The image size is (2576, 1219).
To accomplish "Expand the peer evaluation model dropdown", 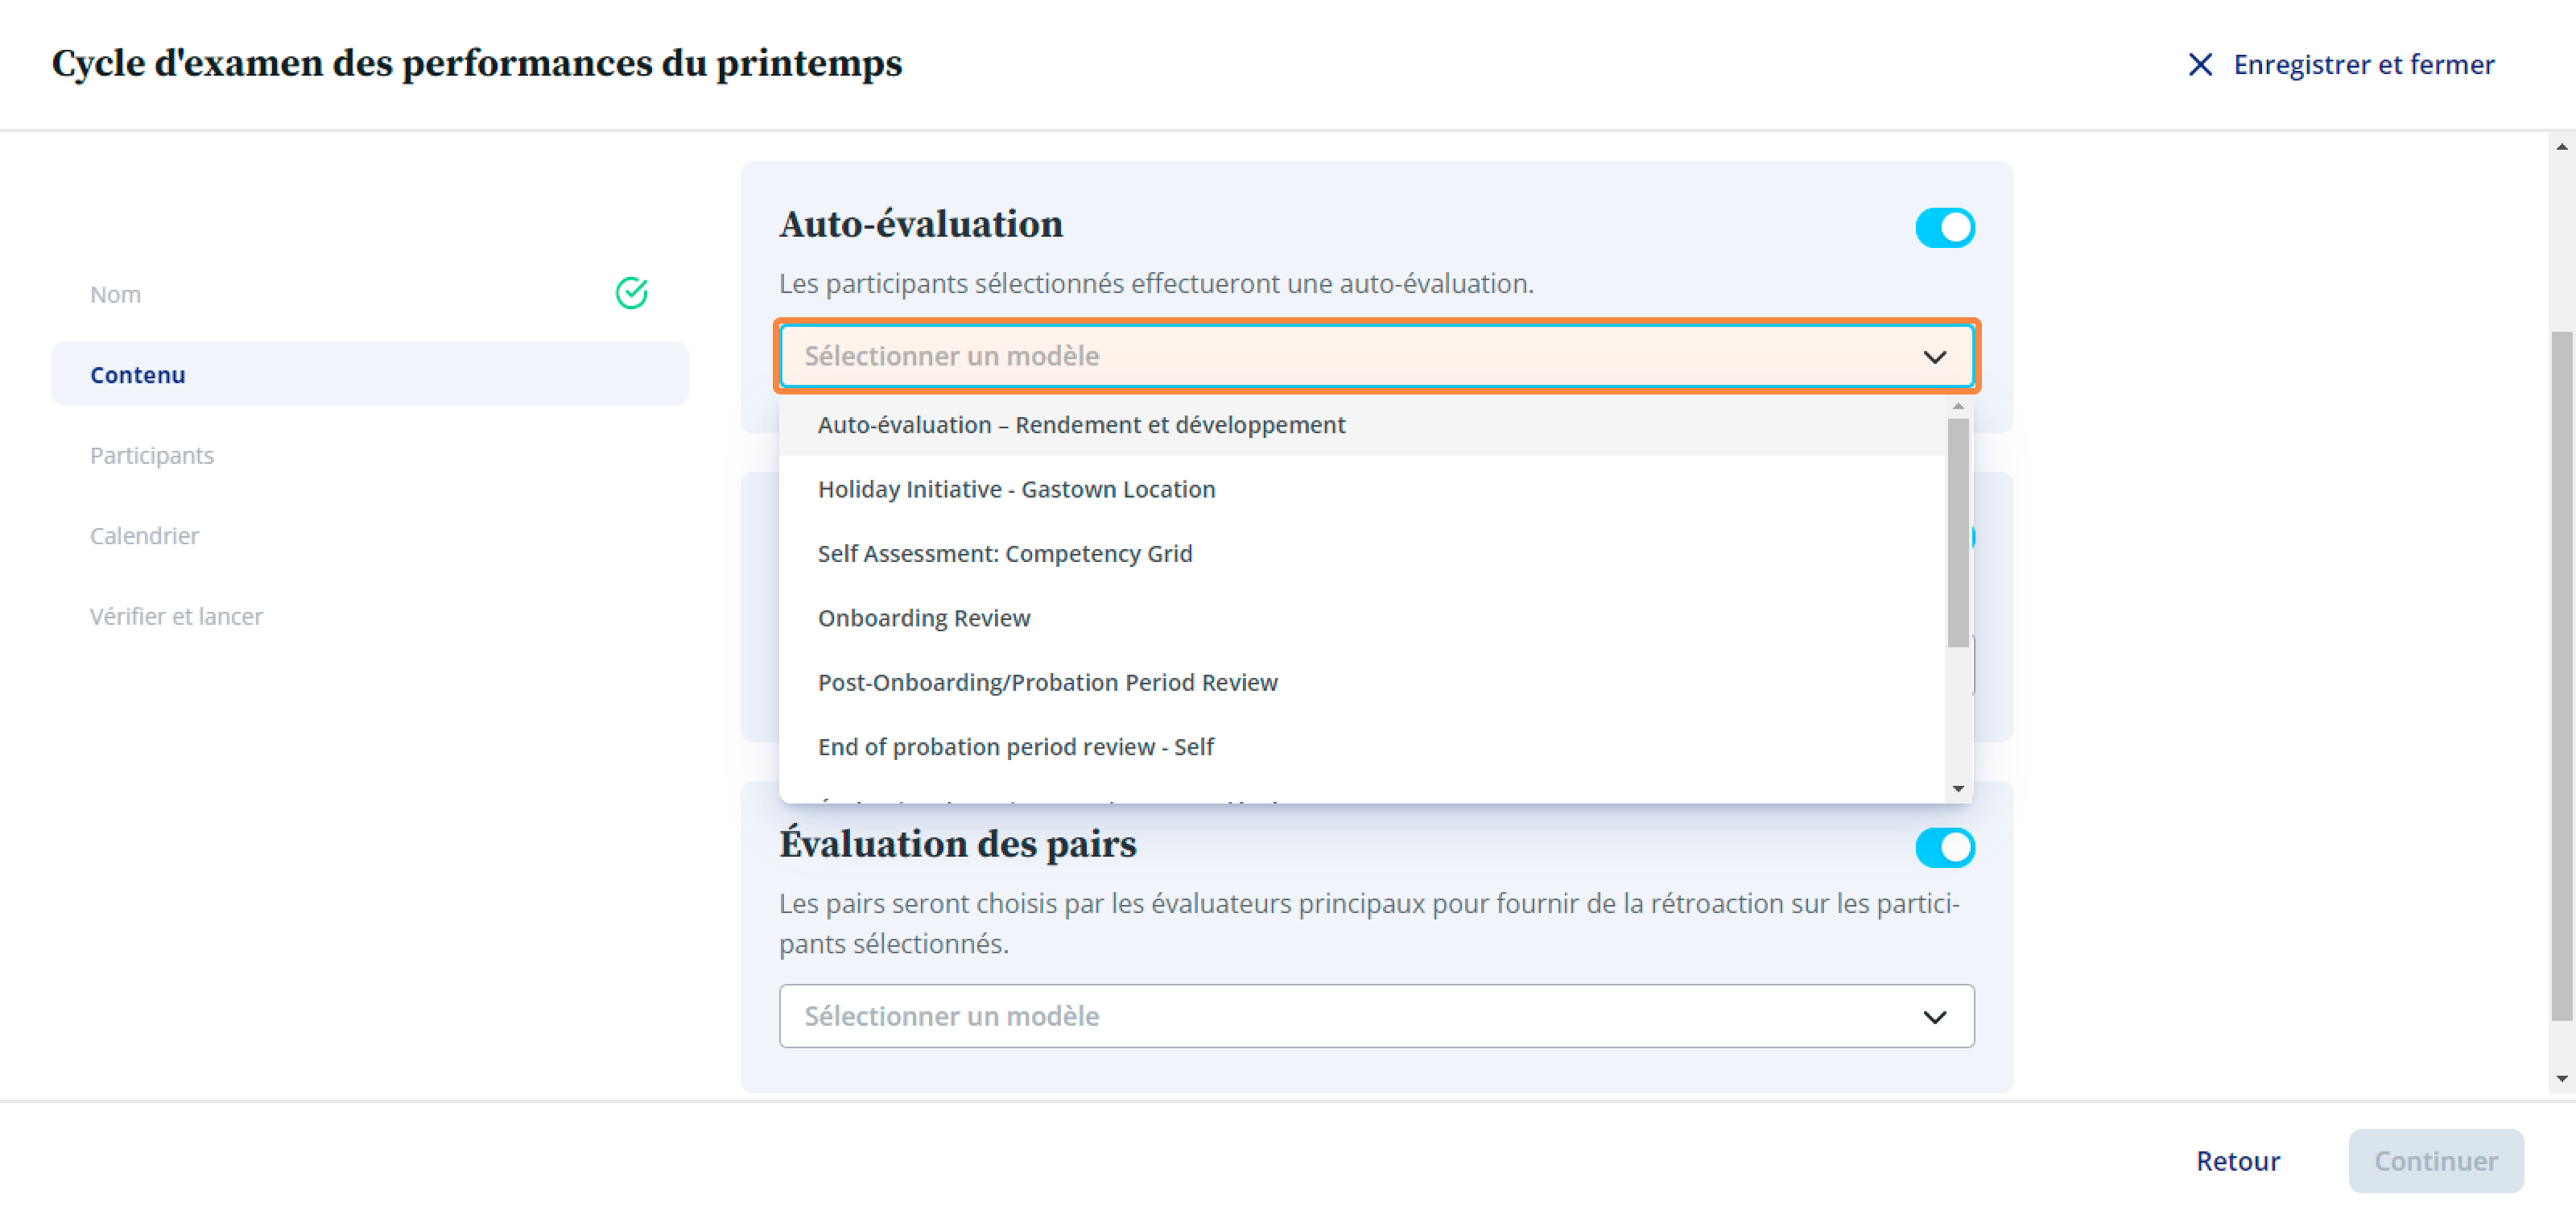I will 1376,1017.
